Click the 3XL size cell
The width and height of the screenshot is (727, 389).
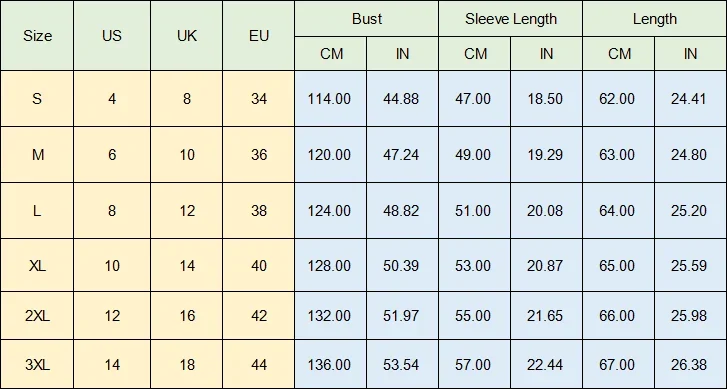(37, 364)
